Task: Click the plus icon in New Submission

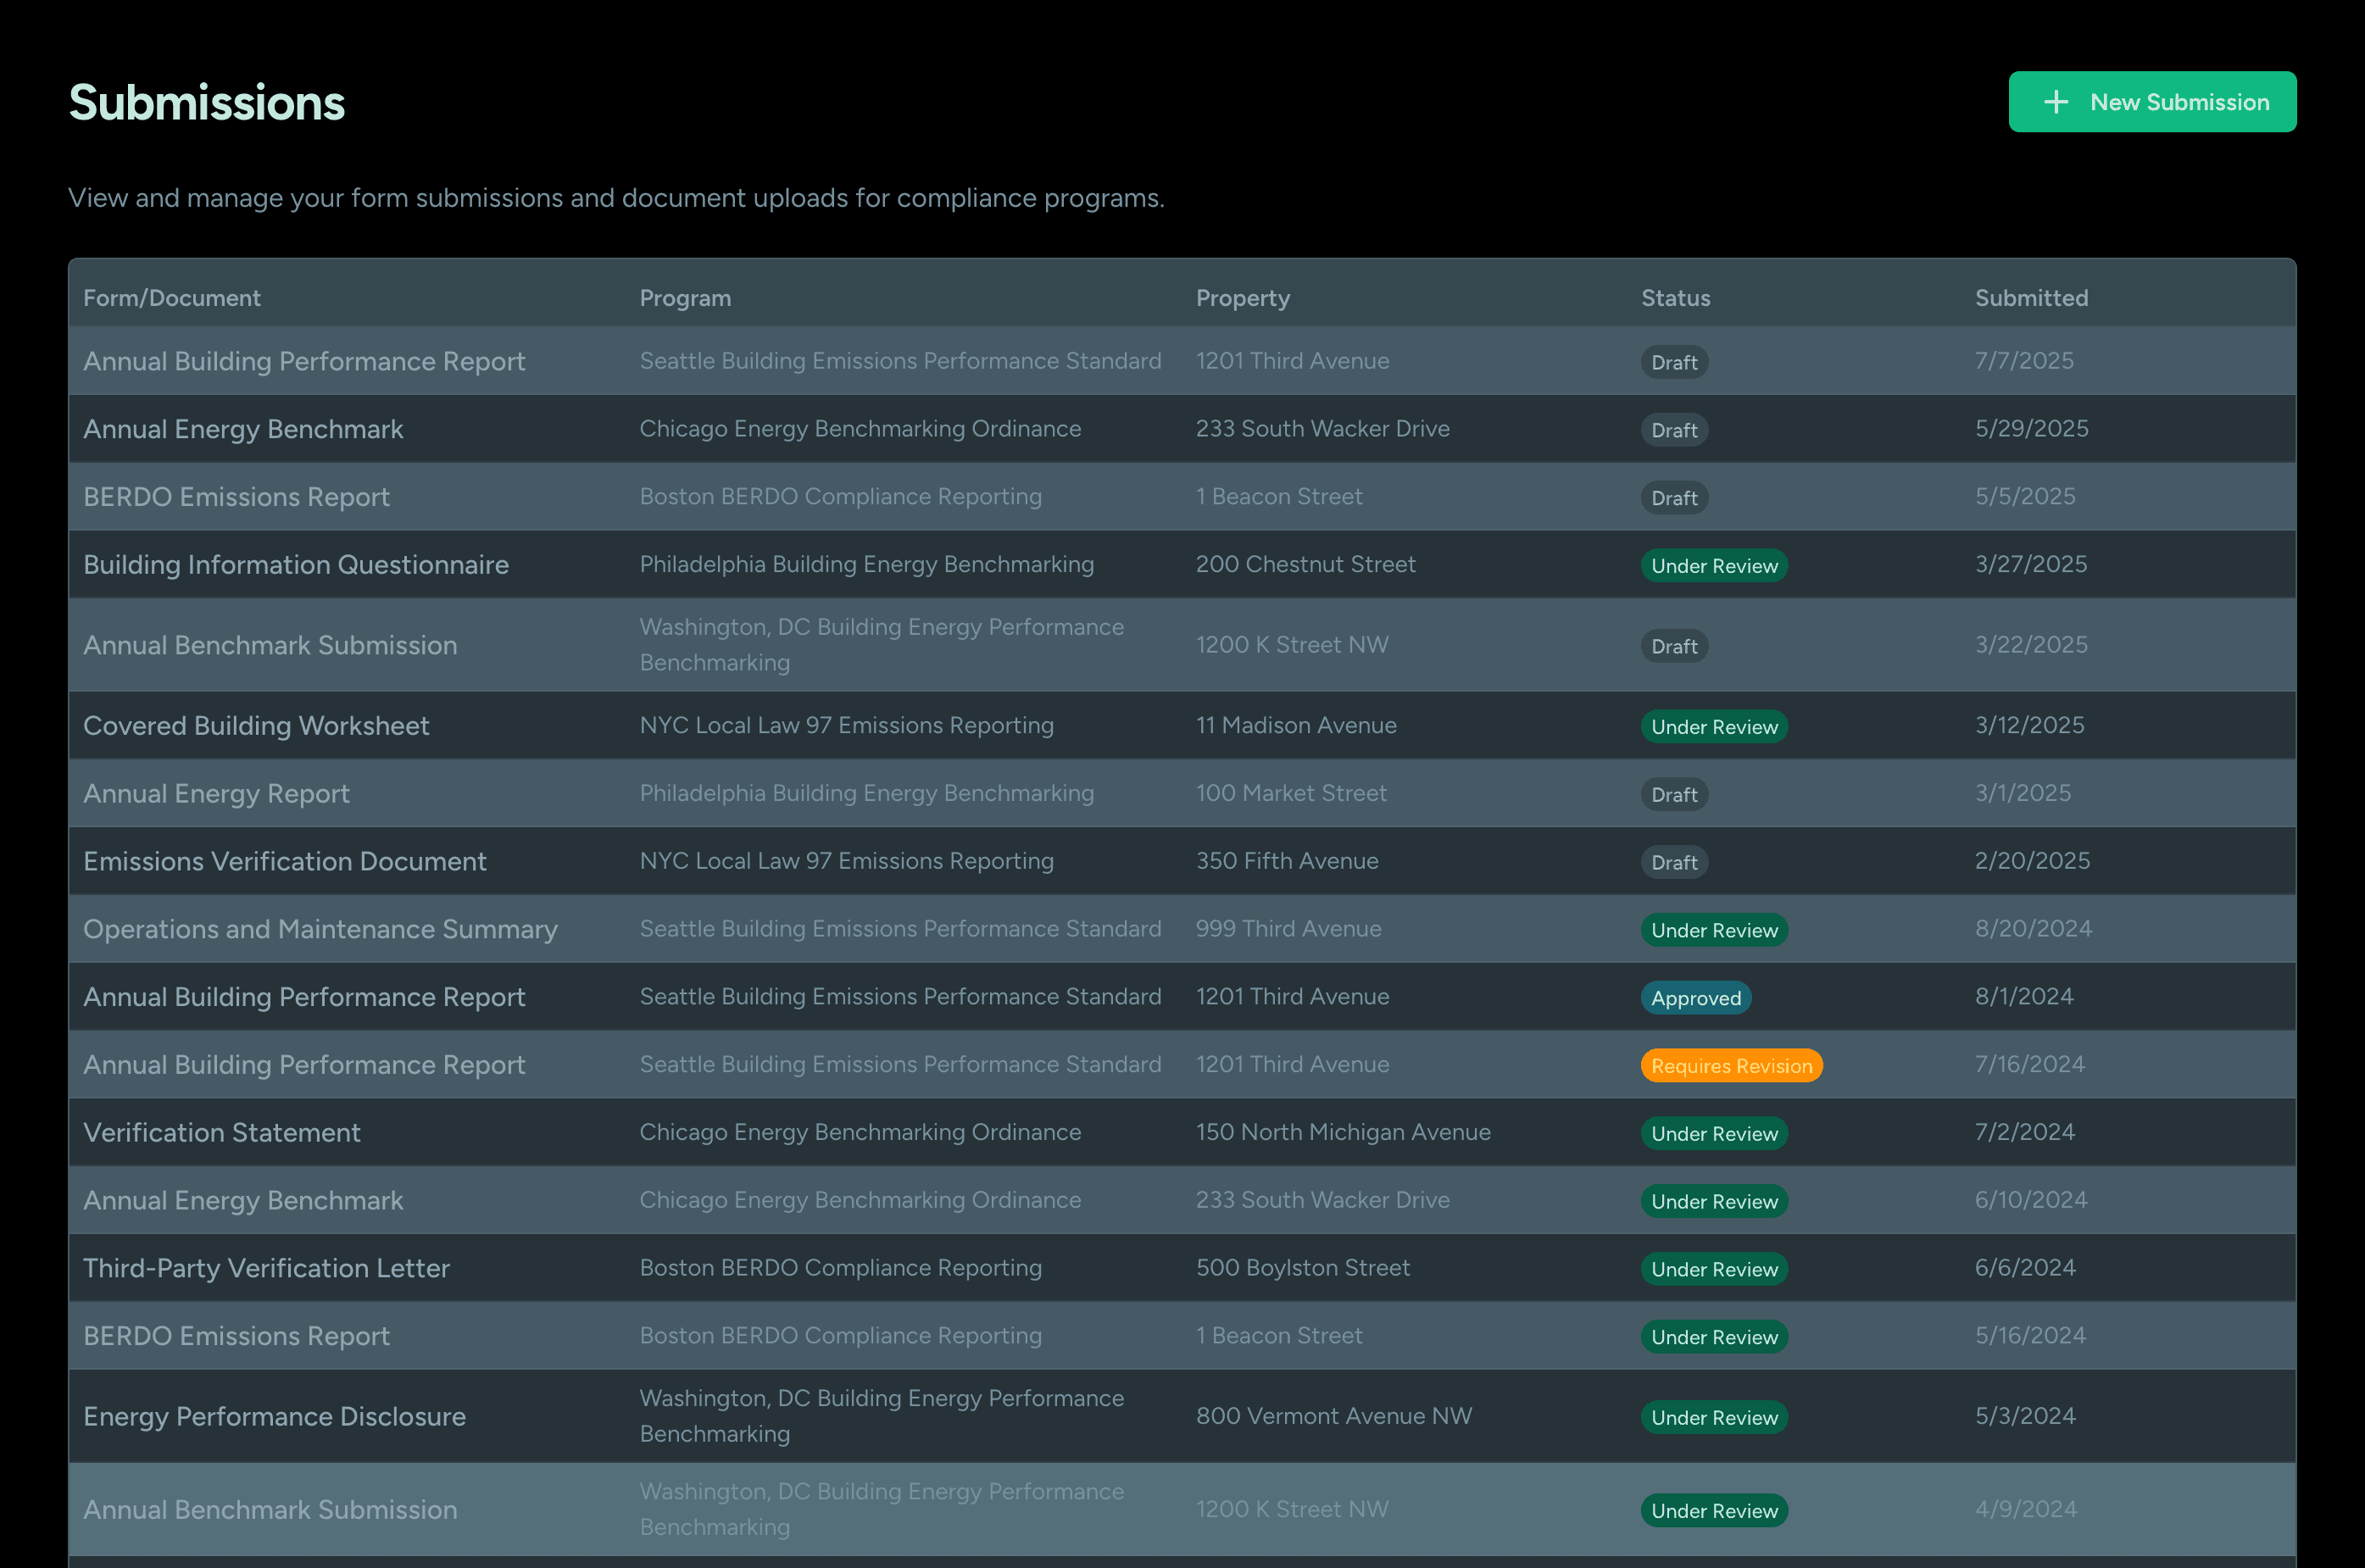Action: pyautogui.click(x=2056, y=102)
